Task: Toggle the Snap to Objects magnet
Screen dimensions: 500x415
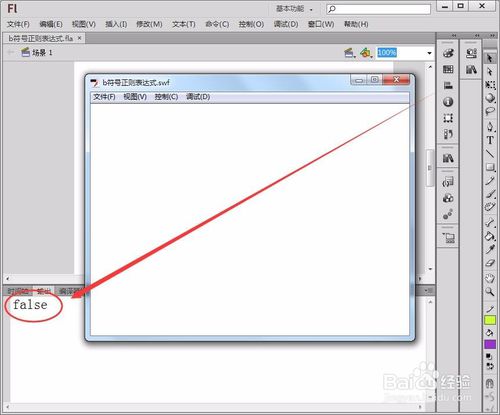Action: (490, 383)
